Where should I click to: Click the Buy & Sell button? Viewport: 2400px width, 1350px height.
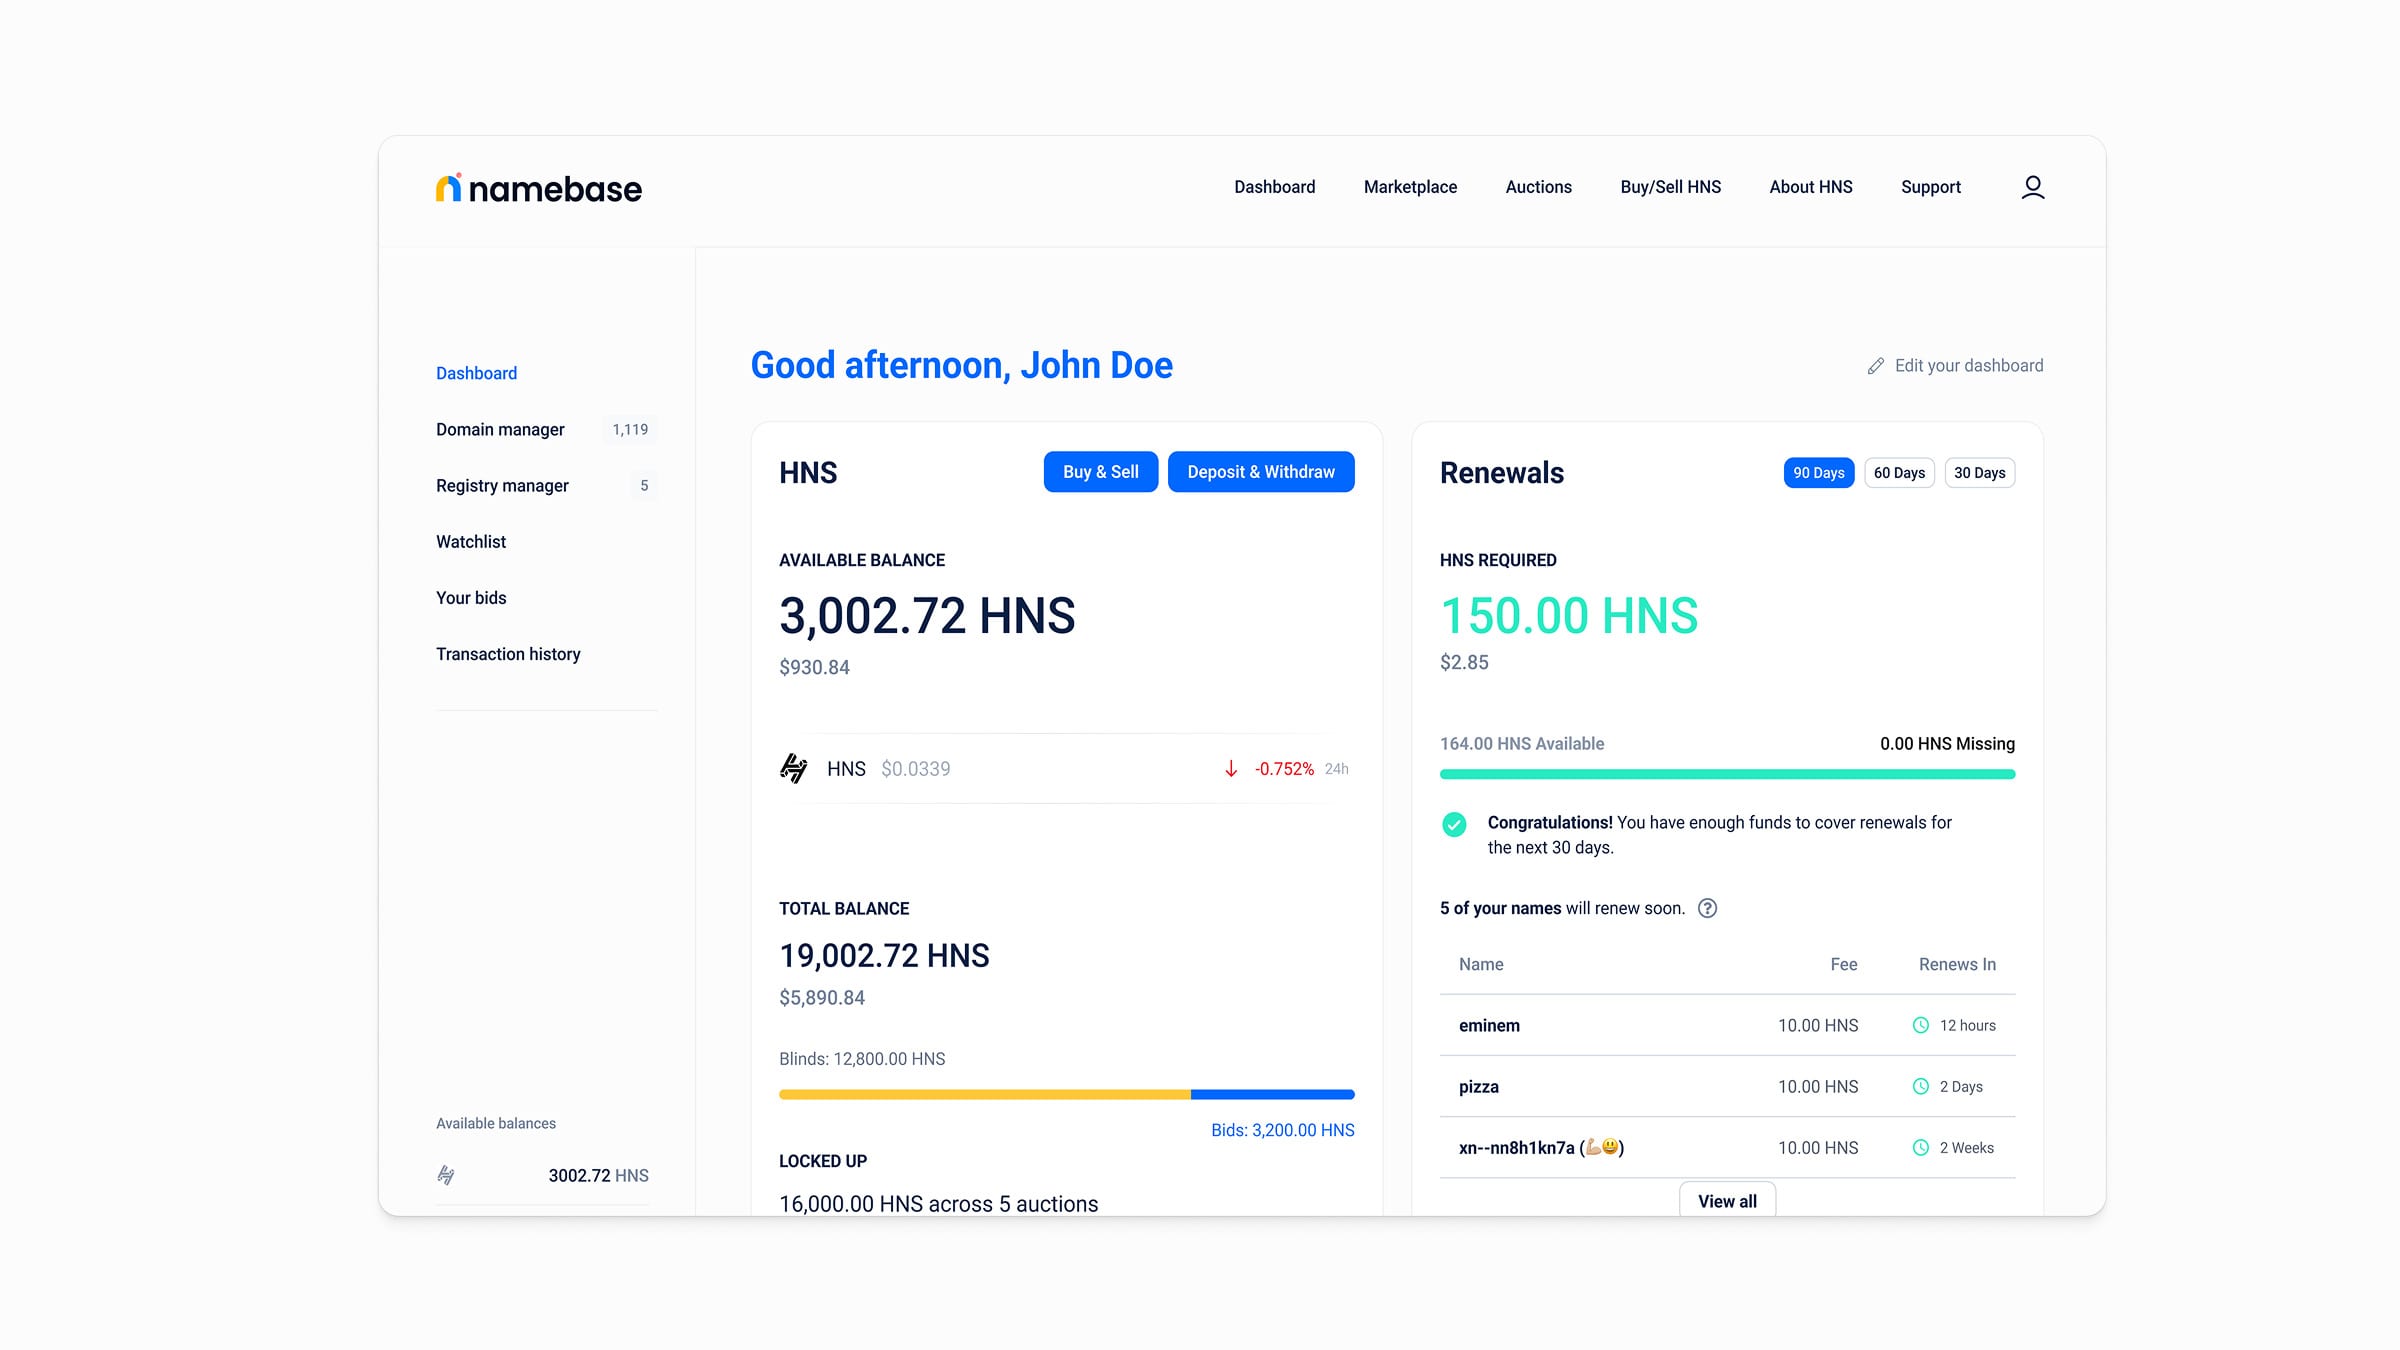1101,472
